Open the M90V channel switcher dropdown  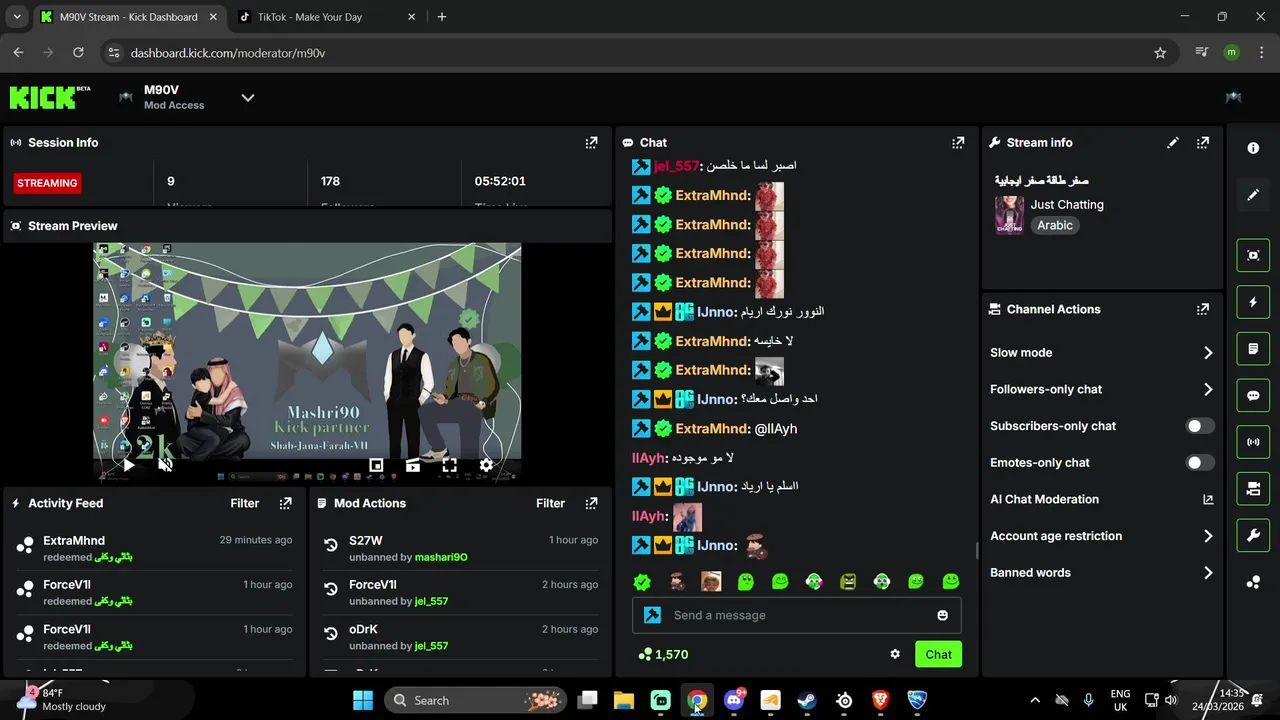tap(248, 98)
